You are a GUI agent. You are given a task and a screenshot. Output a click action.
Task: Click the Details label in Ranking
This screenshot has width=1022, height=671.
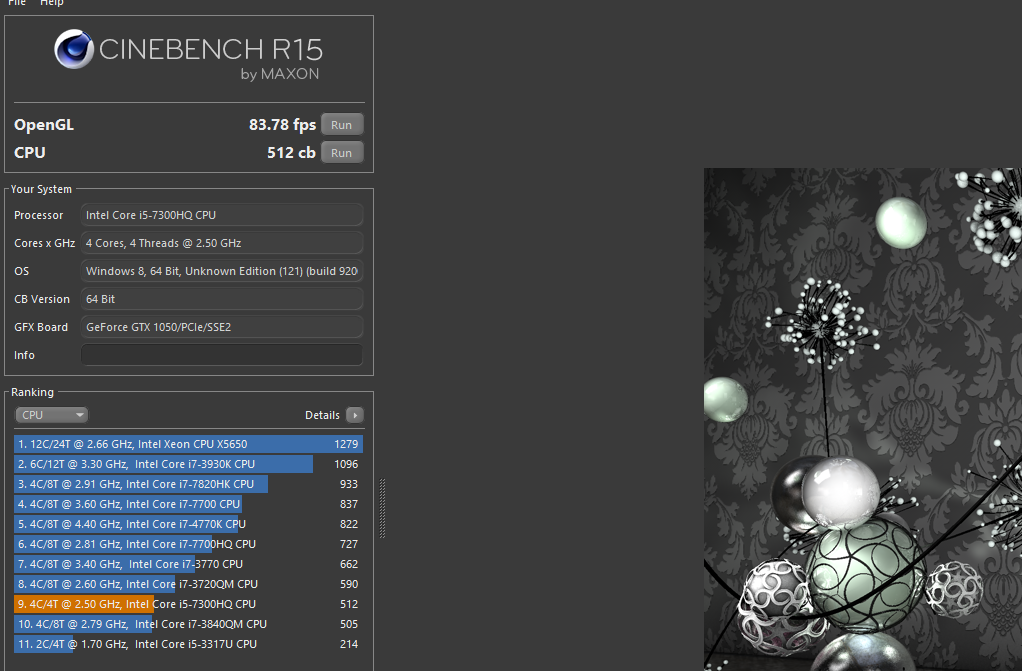(x=322, y=415)
